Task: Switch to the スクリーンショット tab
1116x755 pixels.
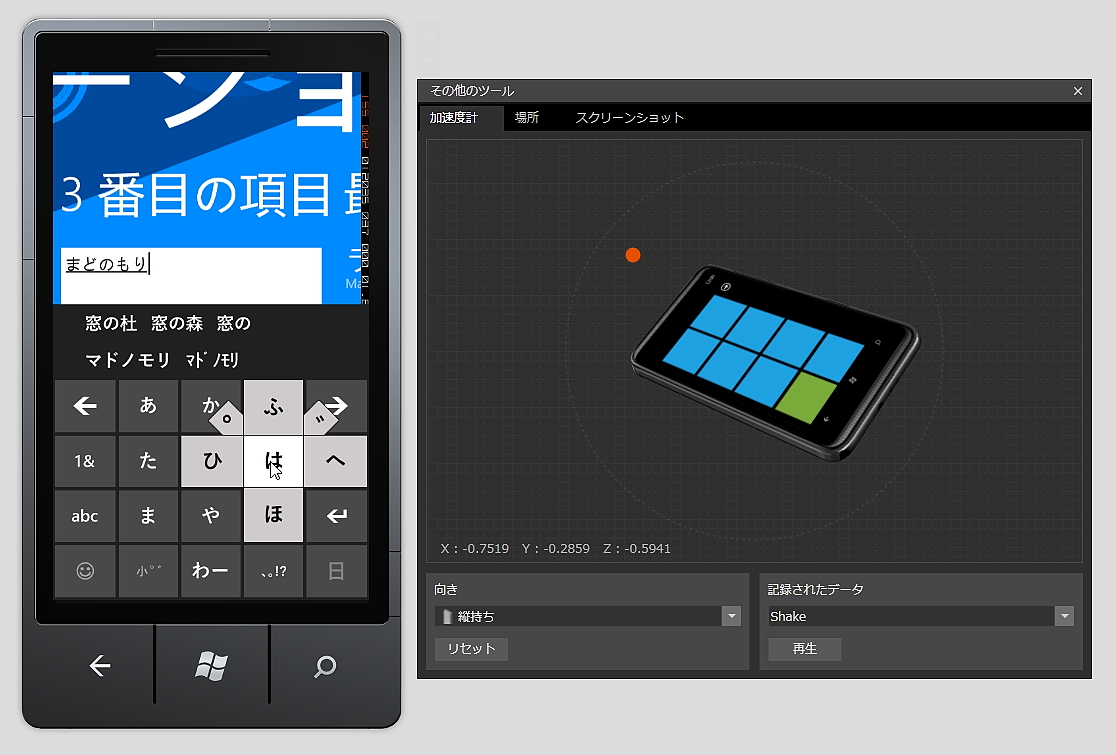Action: point(628,117)
